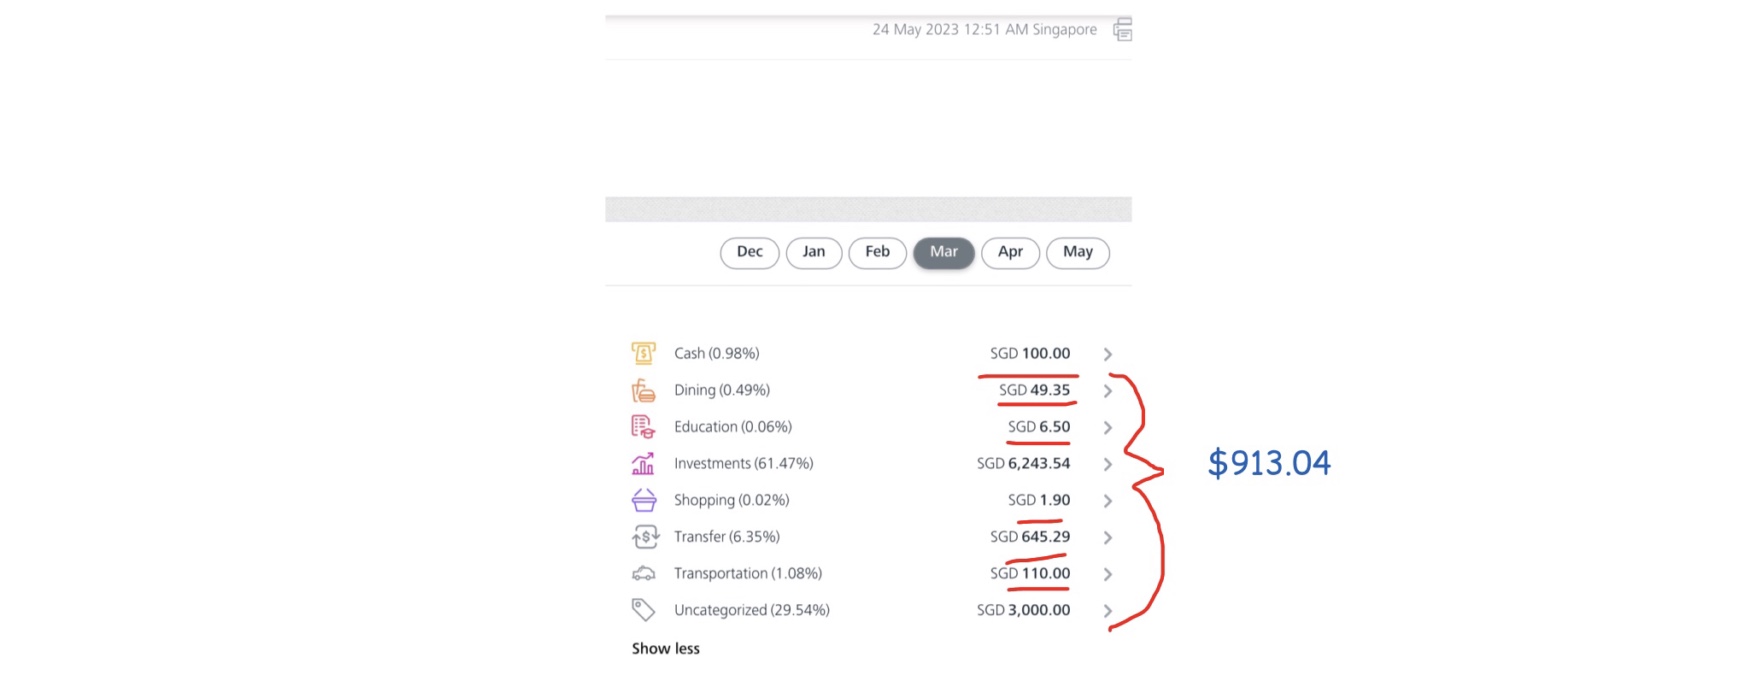Expand the Investments row chevron
This screenshot has height=696, width=1752.
tap(1108, 464)
